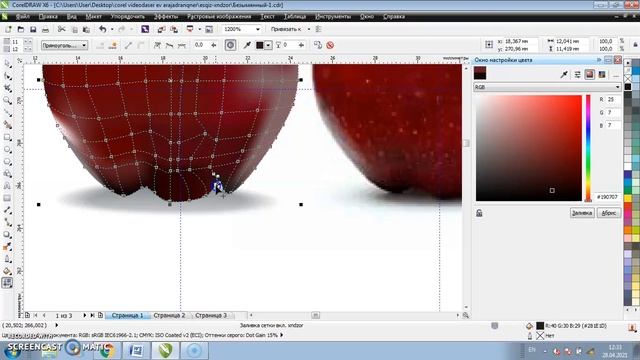The width and height of the screenshot is (640, 360).
Task: Open the mesh fill color dropdown arrow
Action: click(268, 45)
